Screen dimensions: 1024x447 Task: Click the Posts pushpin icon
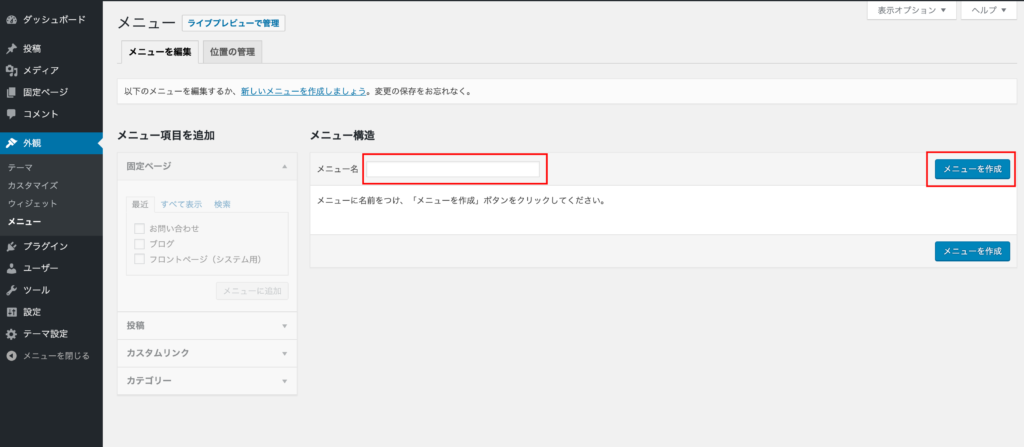pos(11,48)
